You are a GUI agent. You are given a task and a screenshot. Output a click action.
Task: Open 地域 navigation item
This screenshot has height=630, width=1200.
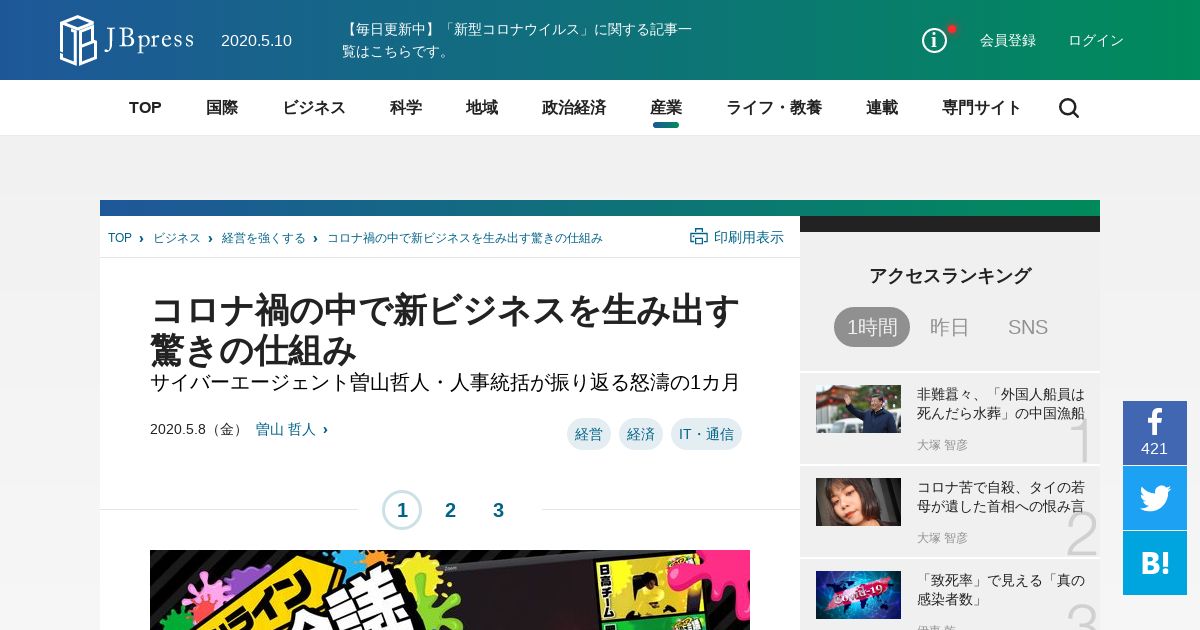(482, 108)
